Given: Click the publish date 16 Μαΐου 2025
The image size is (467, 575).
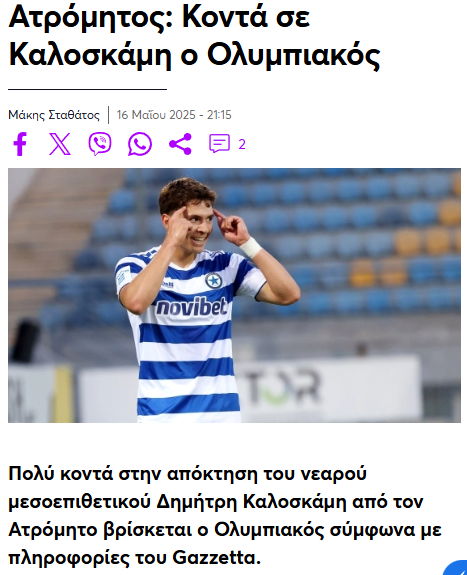Looking at the screenshot, I should [x=156, y=115].
